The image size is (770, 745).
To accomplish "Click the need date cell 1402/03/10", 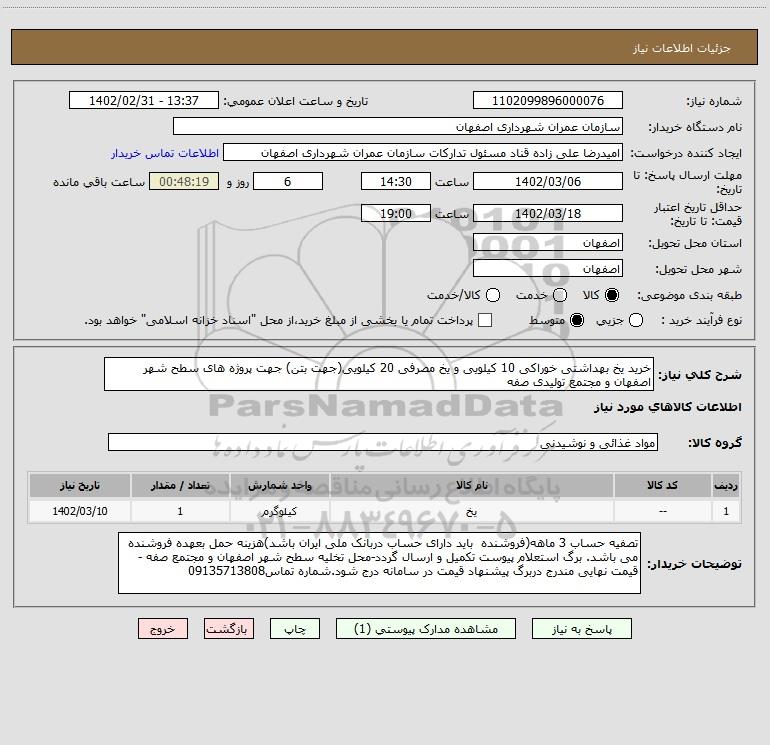I will pyautogui.click(x=80, y=511).
